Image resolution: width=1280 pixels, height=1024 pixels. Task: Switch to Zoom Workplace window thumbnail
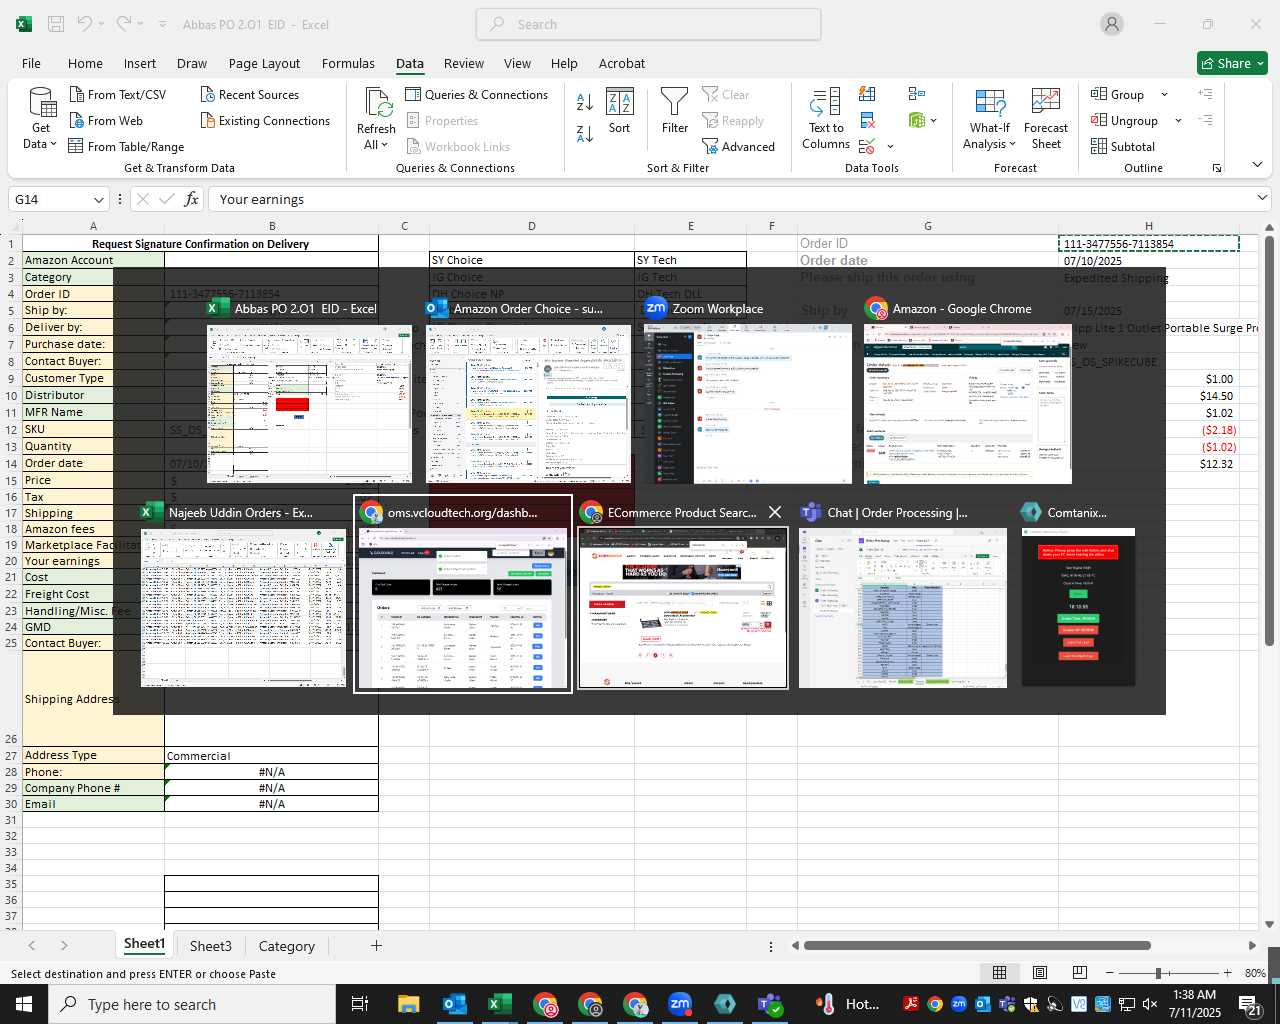tap(750, 393)
